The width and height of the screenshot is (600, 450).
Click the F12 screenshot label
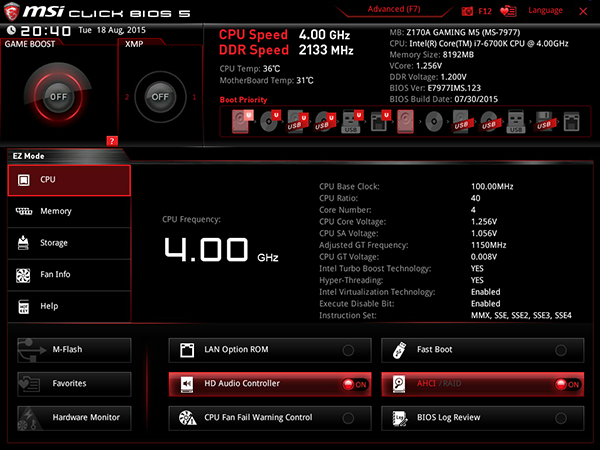tap(485, 11)
